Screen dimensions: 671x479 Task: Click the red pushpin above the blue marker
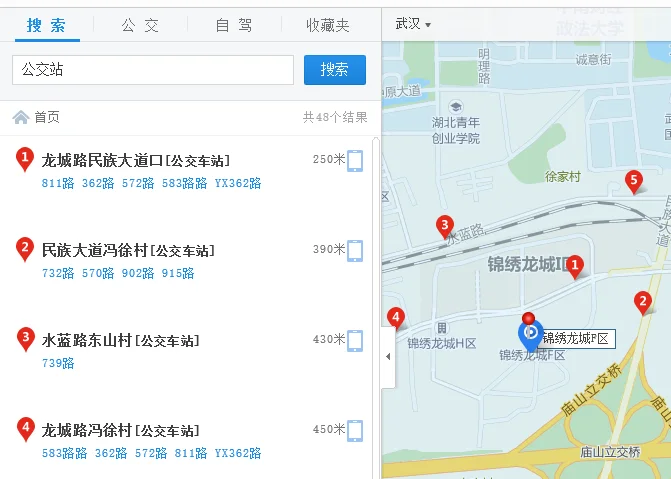tap(528, 319)
